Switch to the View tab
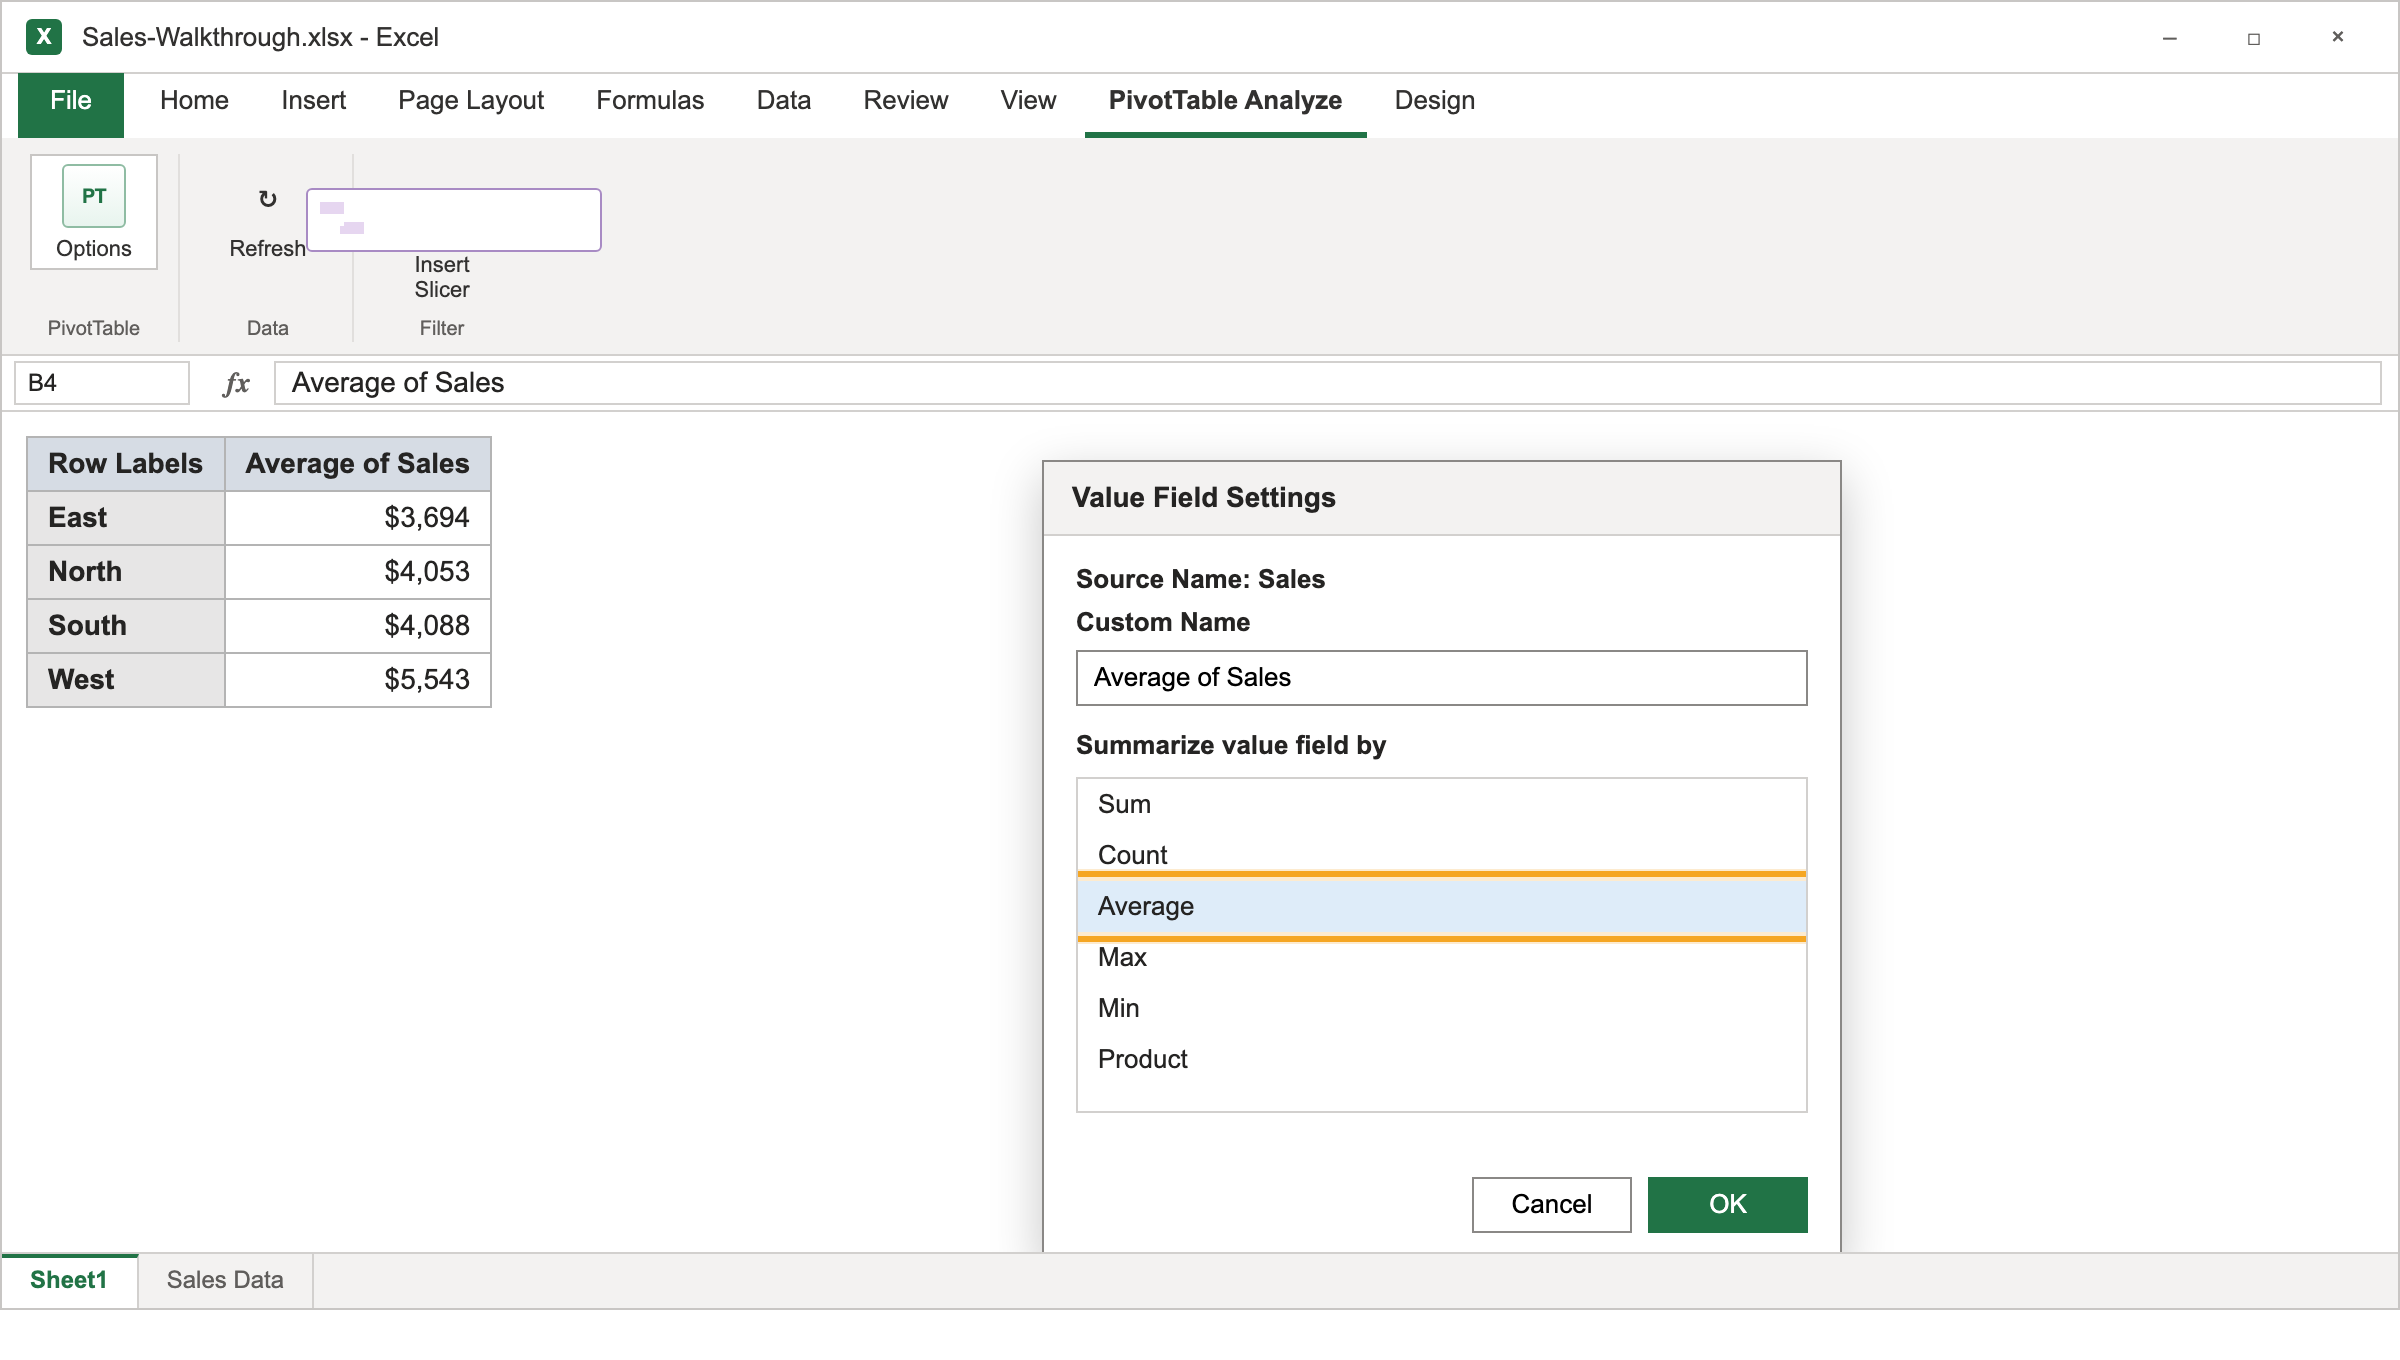This screenshot has height=1360, width=2400. 1028,101
